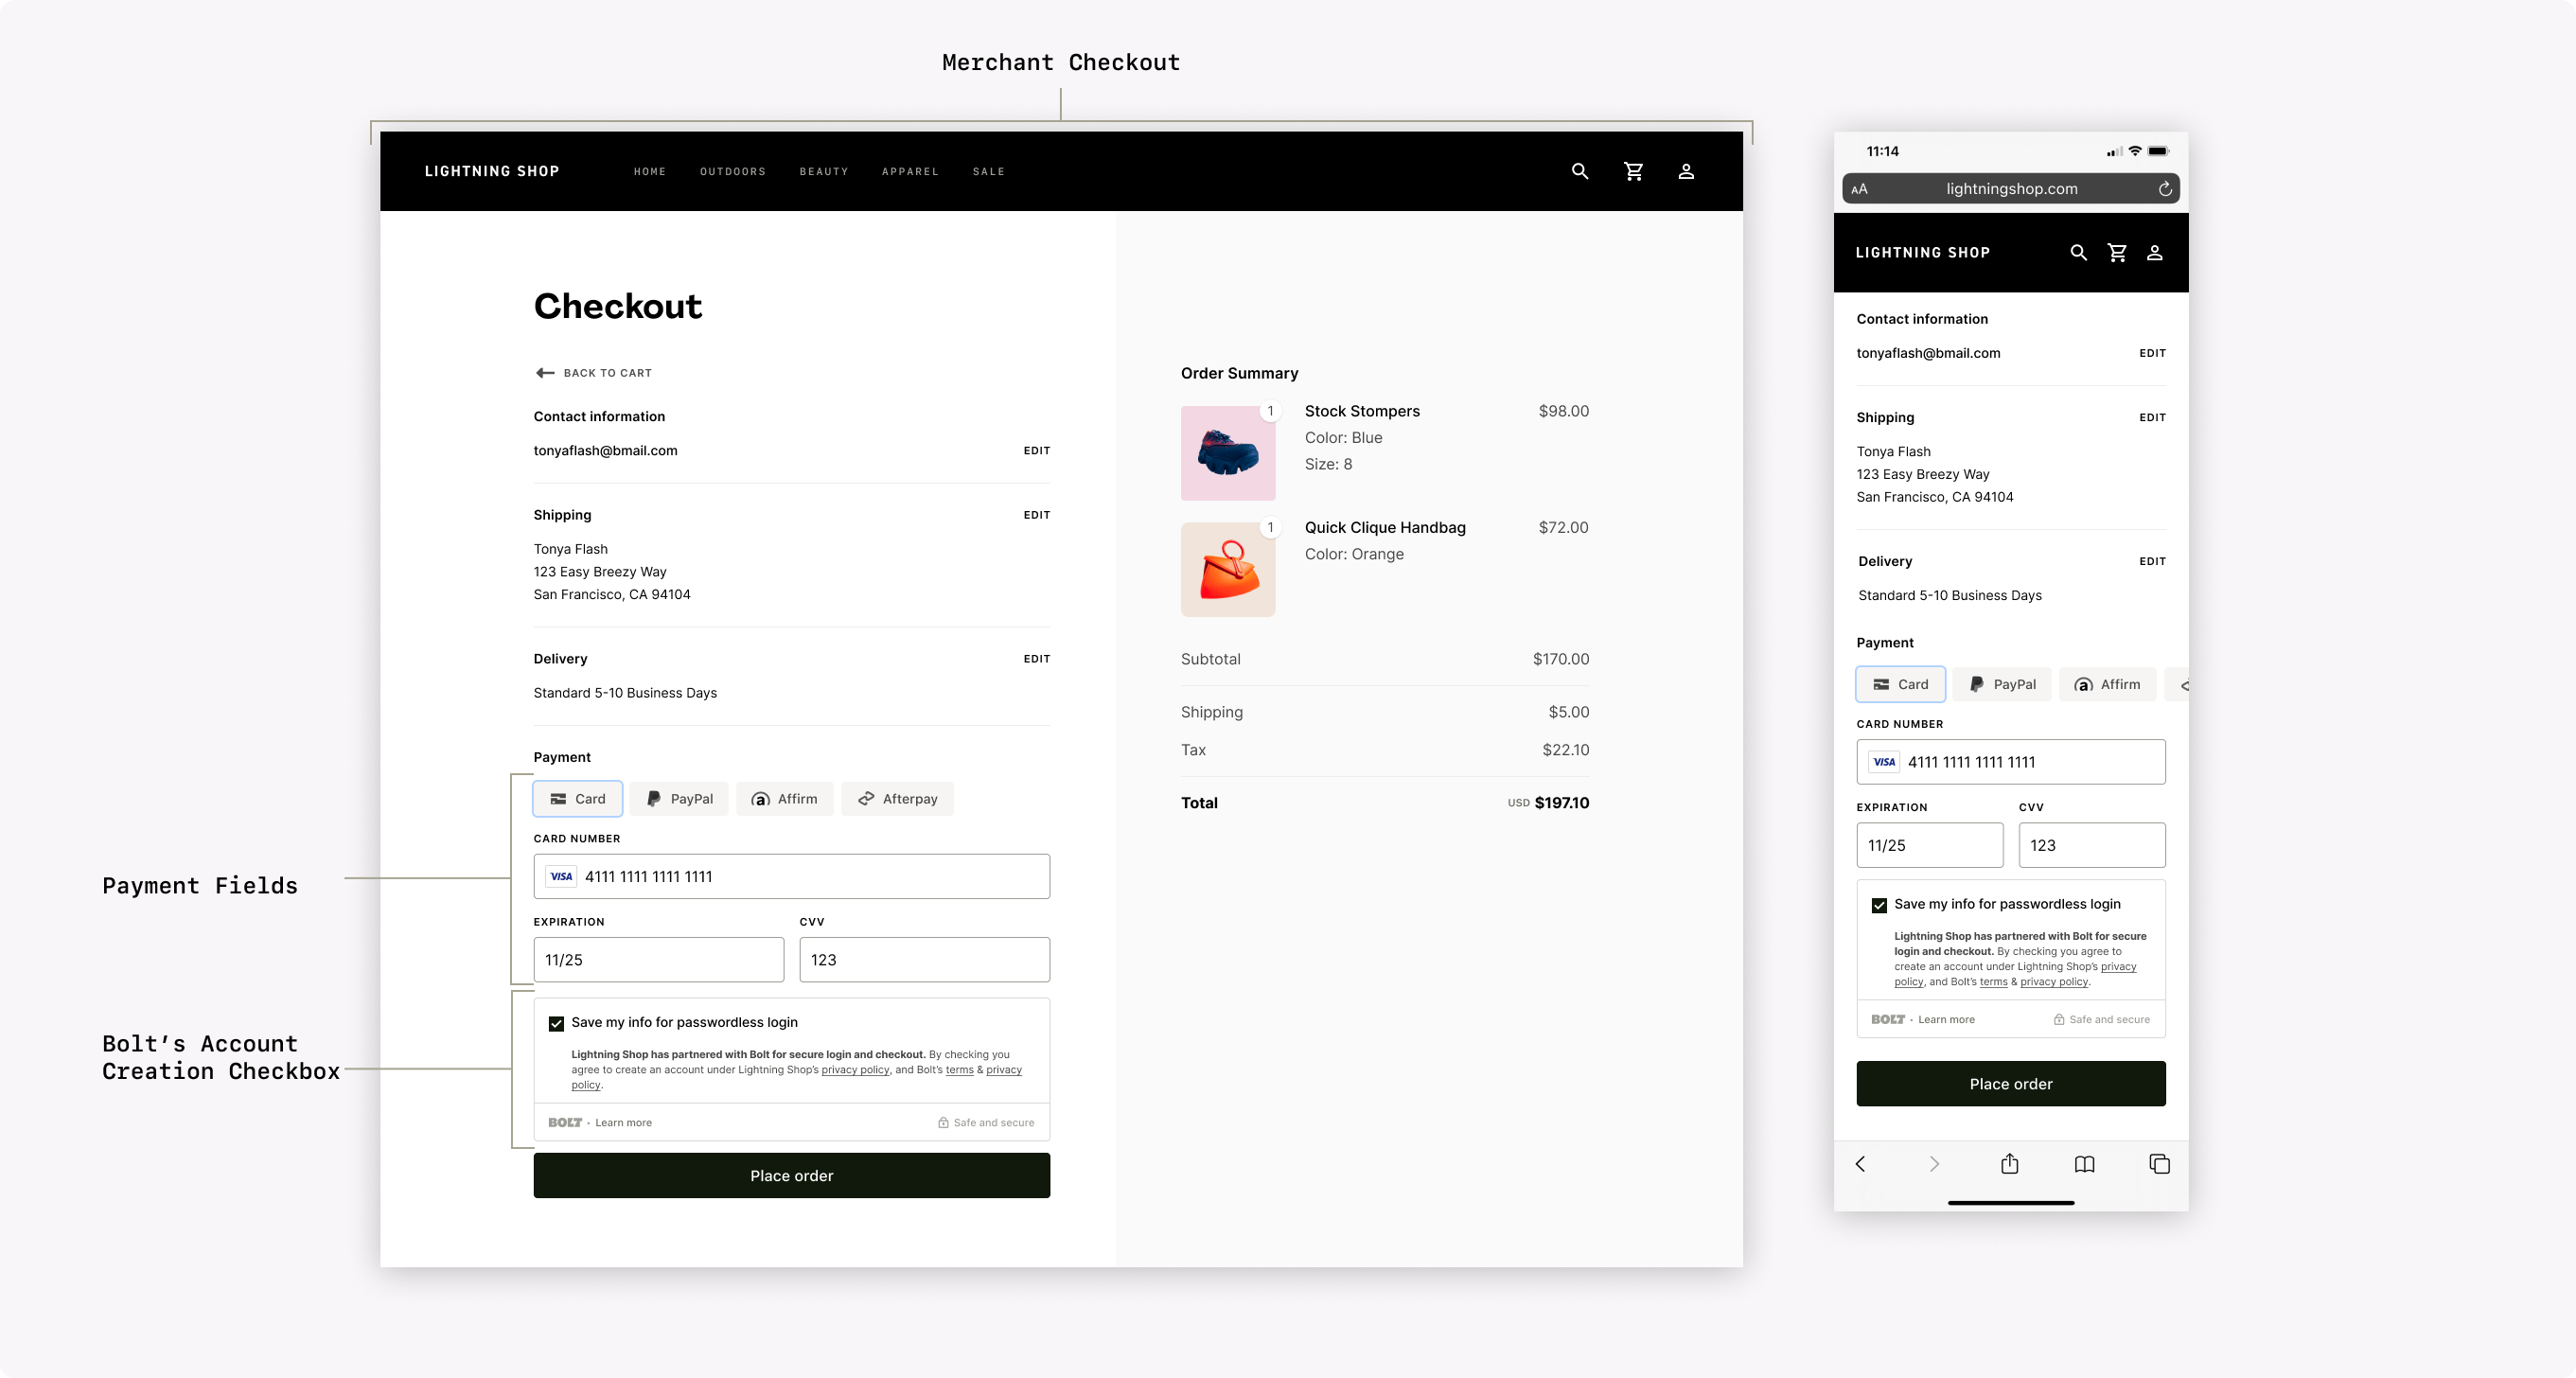Screen dimensions: 2576x1378
Task: Select Affirm payment method on mobile
Action: (2108, 684)
